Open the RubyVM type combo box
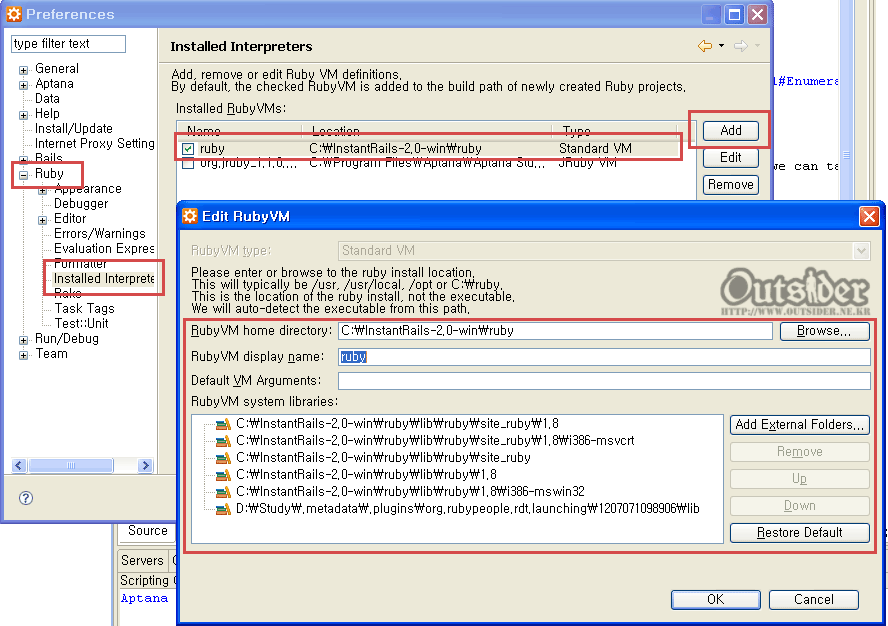This screenshot has height=626, width=888. 604,250
